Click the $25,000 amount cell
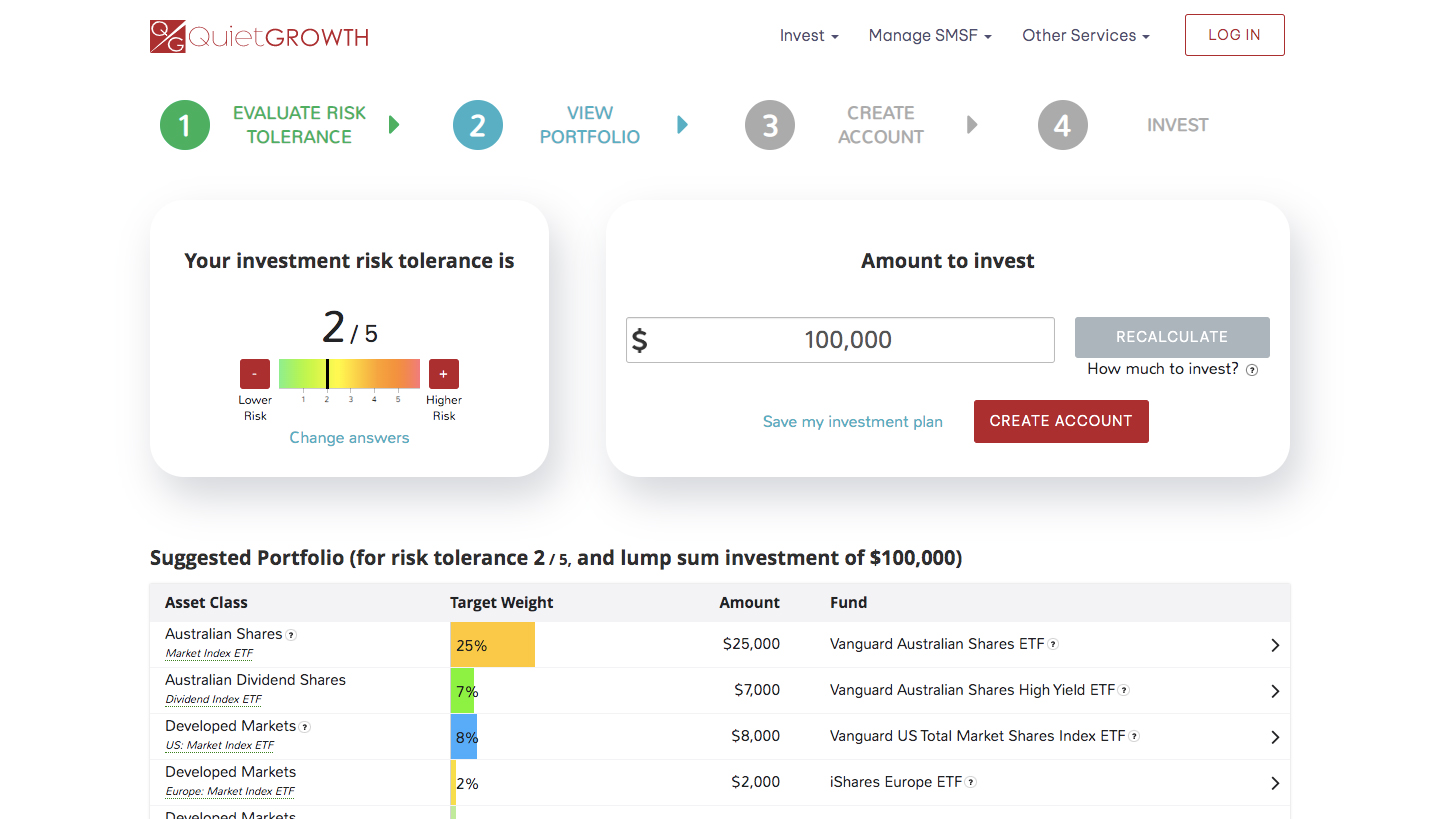 click(x=751, y=644)
